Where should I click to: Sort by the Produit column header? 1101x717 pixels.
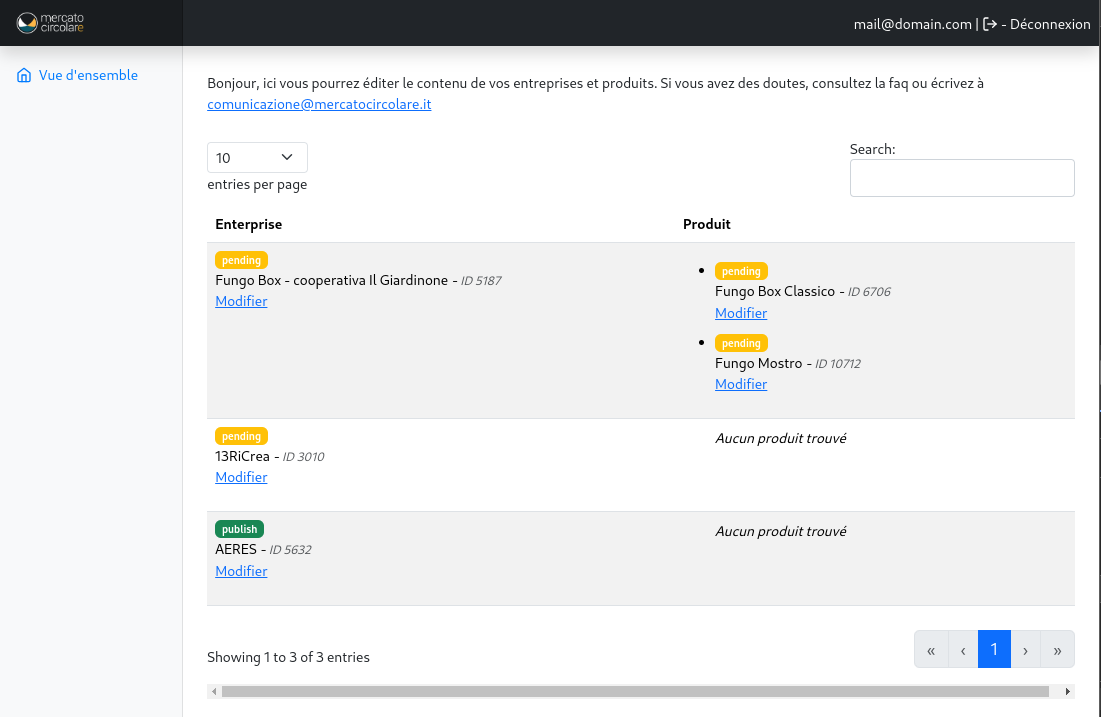[706, 224]
